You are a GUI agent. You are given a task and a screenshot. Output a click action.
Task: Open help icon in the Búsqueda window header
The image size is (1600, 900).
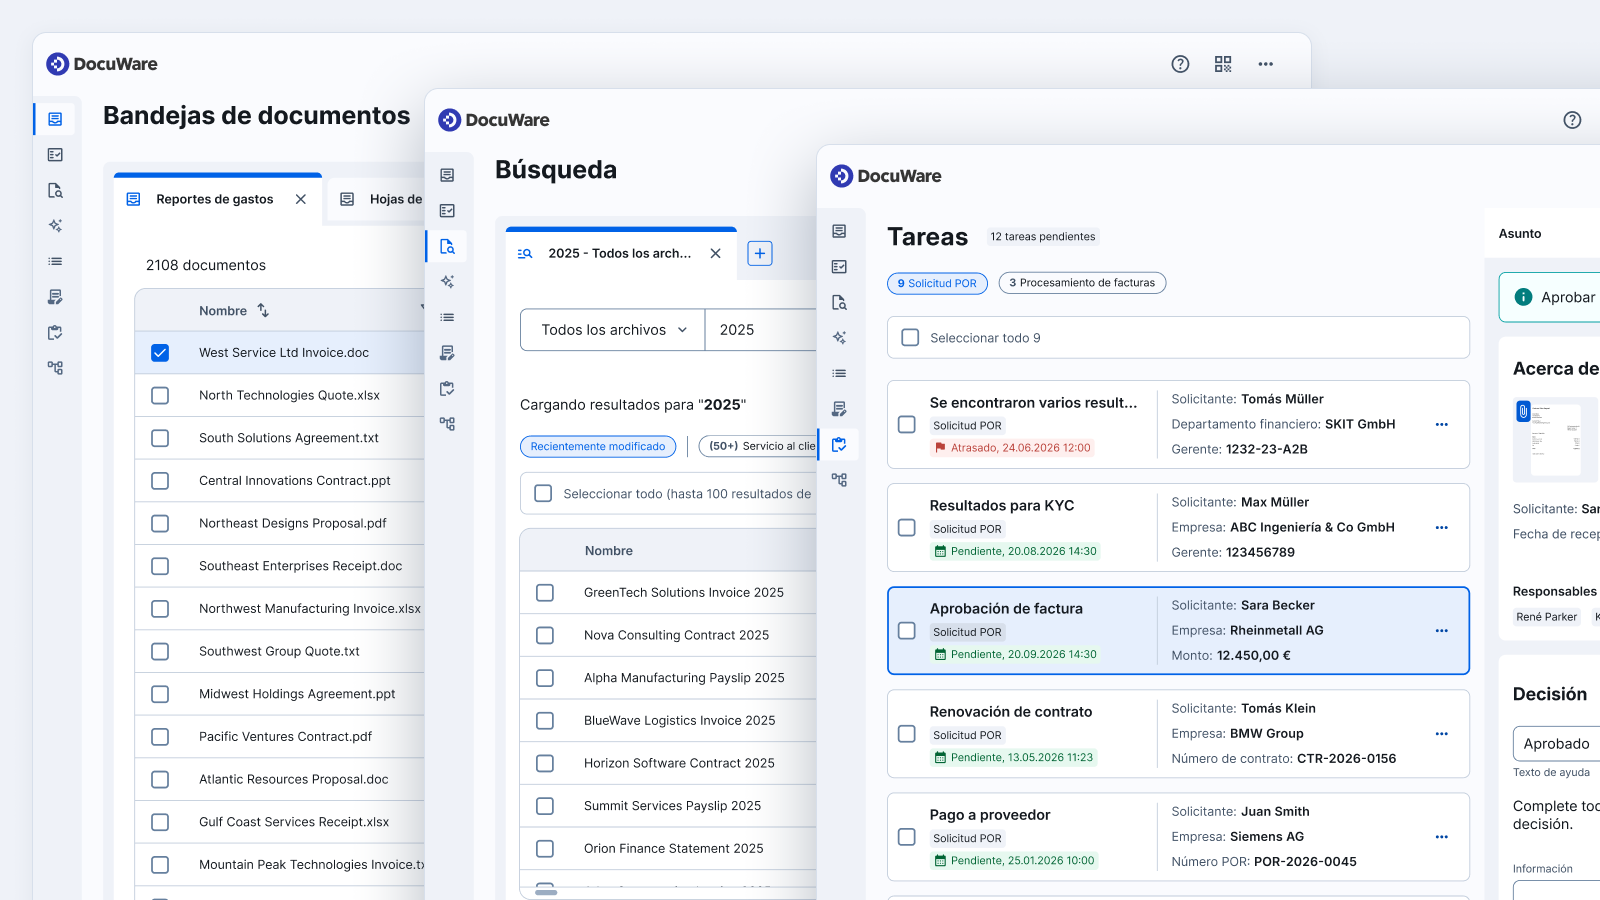(x=1572, y=120)
